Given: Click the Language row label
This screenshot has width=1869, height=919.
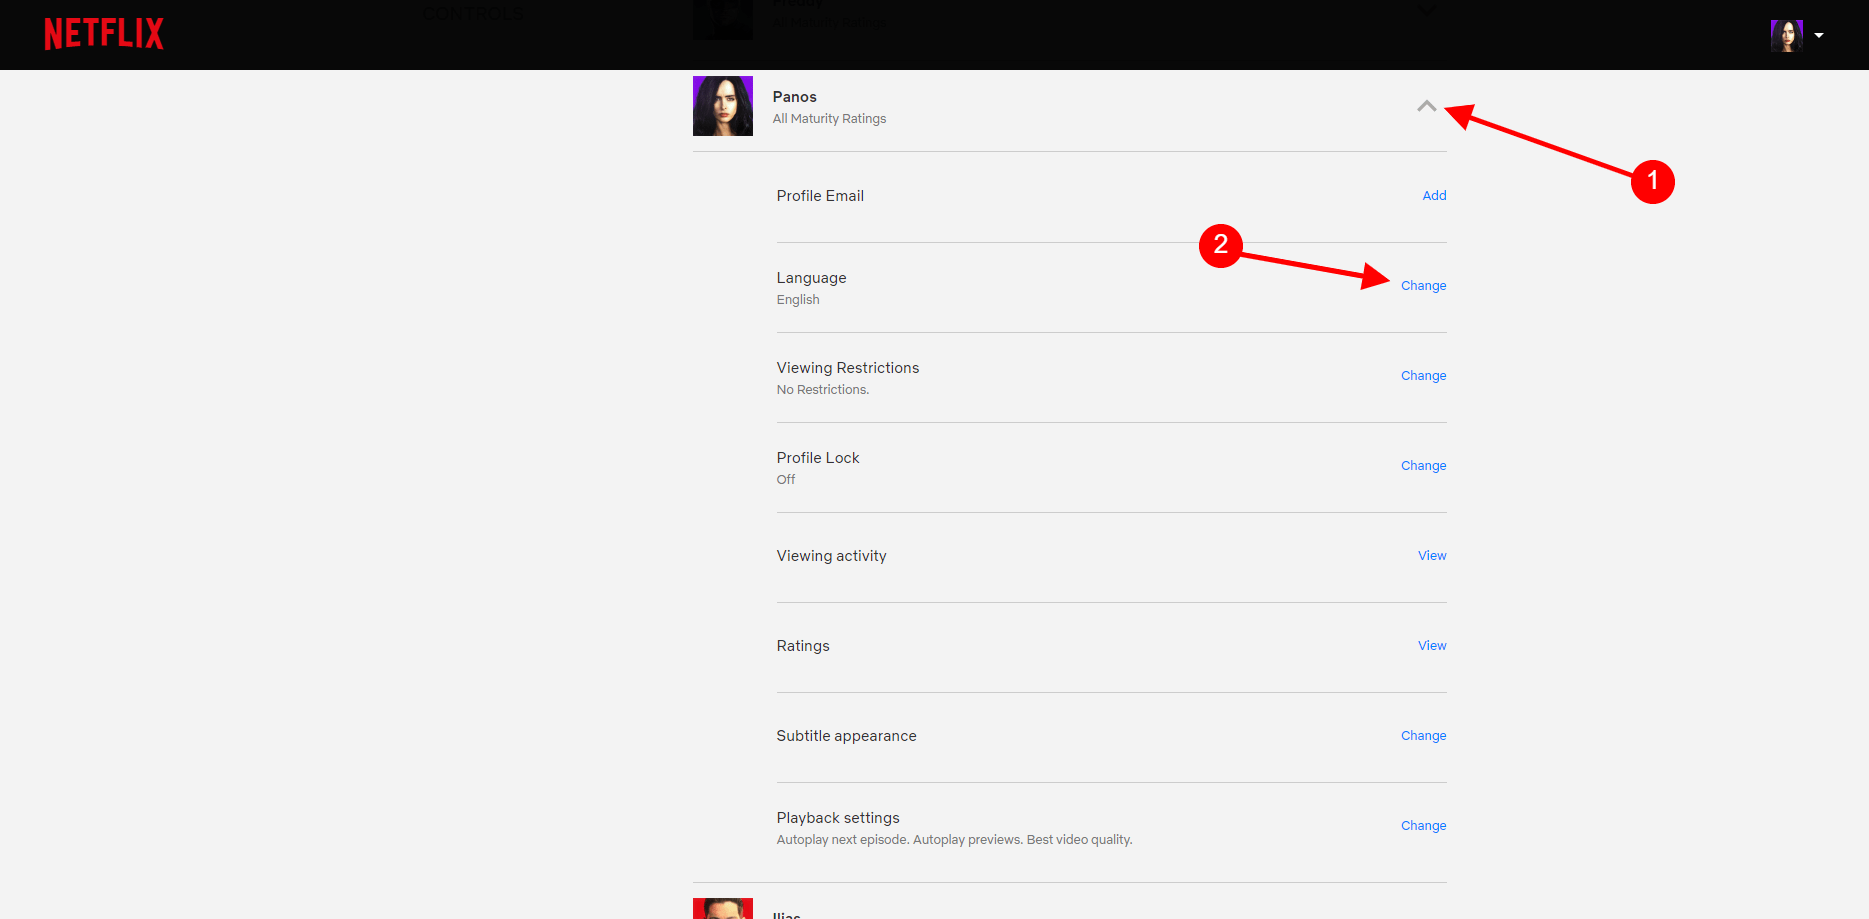Looking at the screenshot, I should click(811, 278).
